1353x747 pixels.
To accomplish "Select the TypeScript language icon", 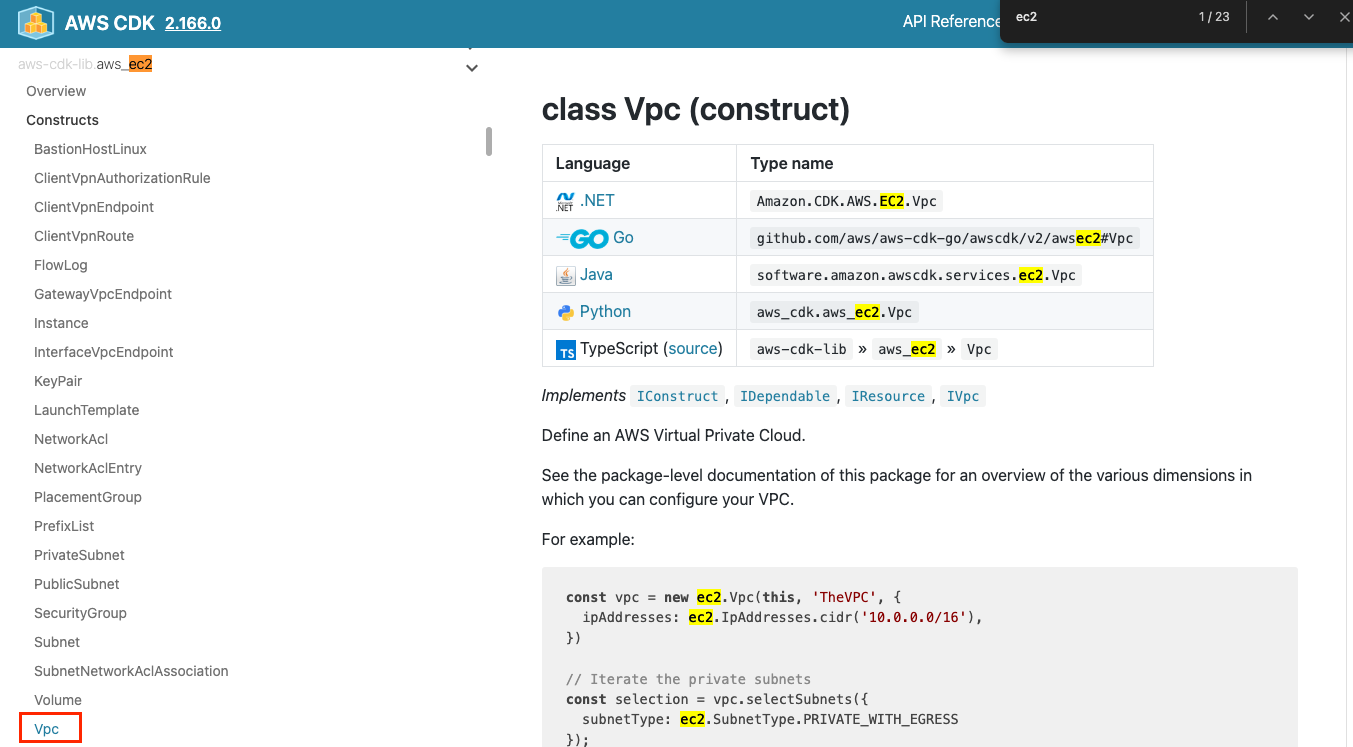I will [566, 349].
